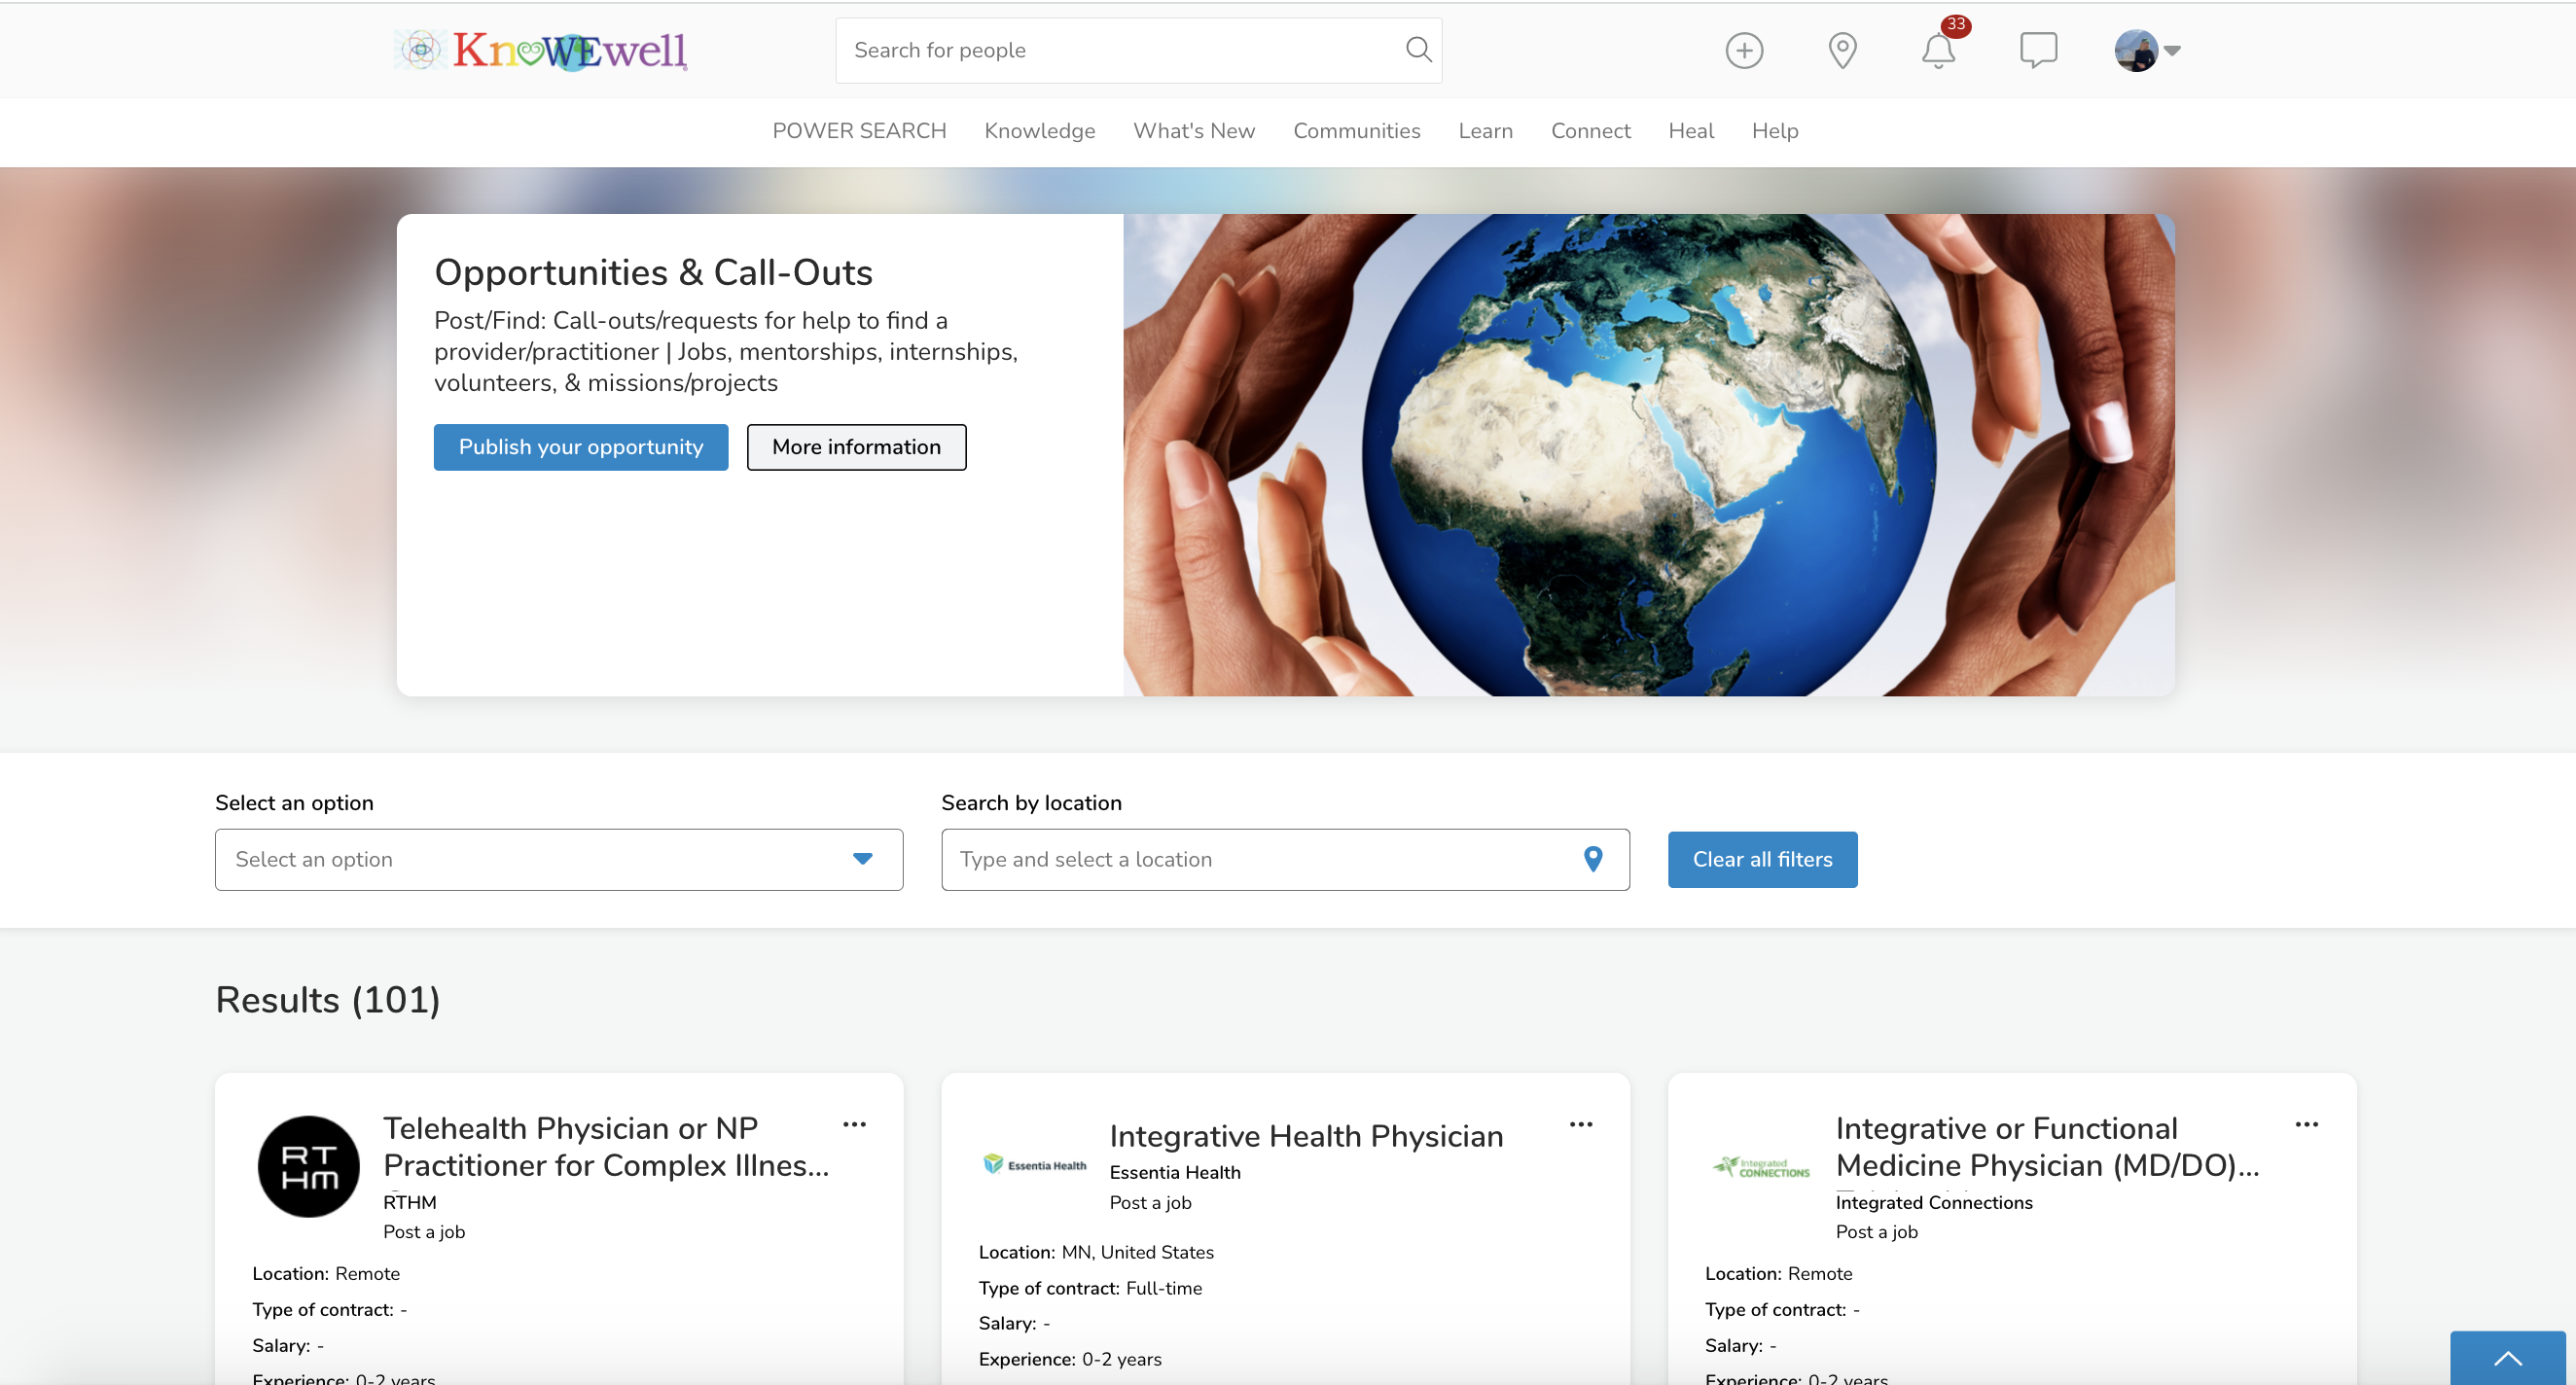Click the profile avatar picture

(2135, 50)
